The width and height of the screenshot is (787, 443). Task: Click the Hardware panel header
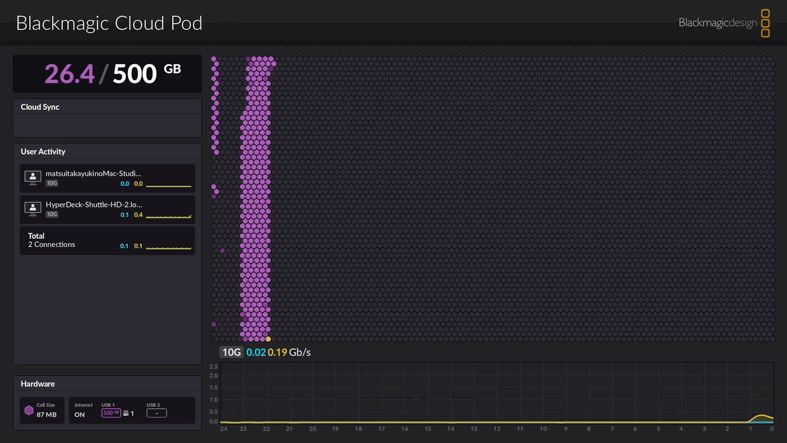pyautogui.click(x=107, y=384)
